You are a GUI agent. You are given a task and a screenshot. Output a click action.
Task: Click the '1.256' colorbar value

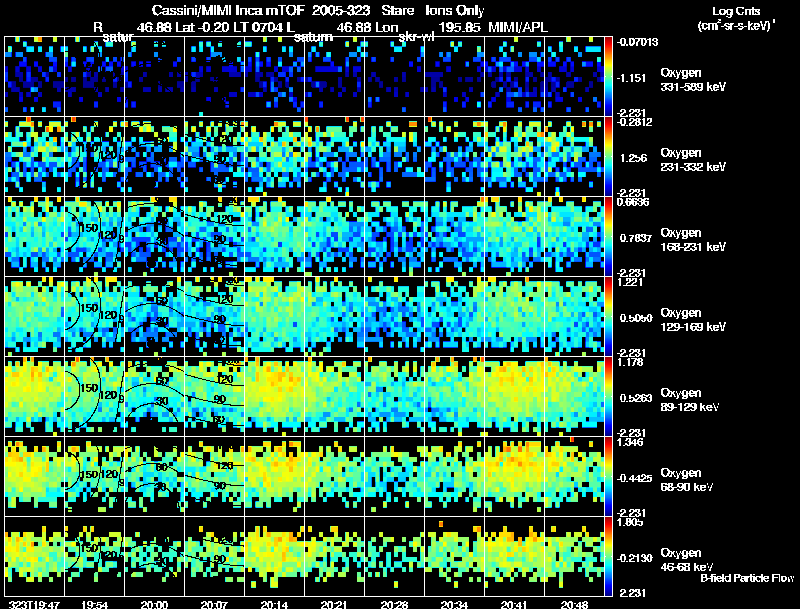tap(633, 158)
